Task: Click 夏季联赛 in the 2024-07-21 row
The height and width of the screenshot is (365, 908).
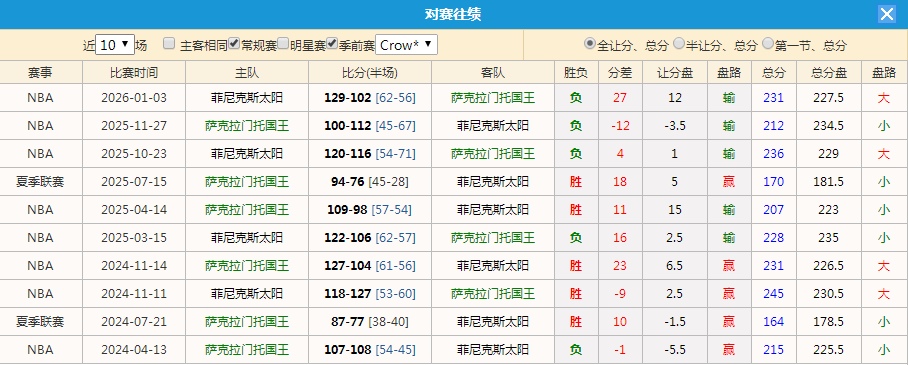Action: (x=41, y=322)
